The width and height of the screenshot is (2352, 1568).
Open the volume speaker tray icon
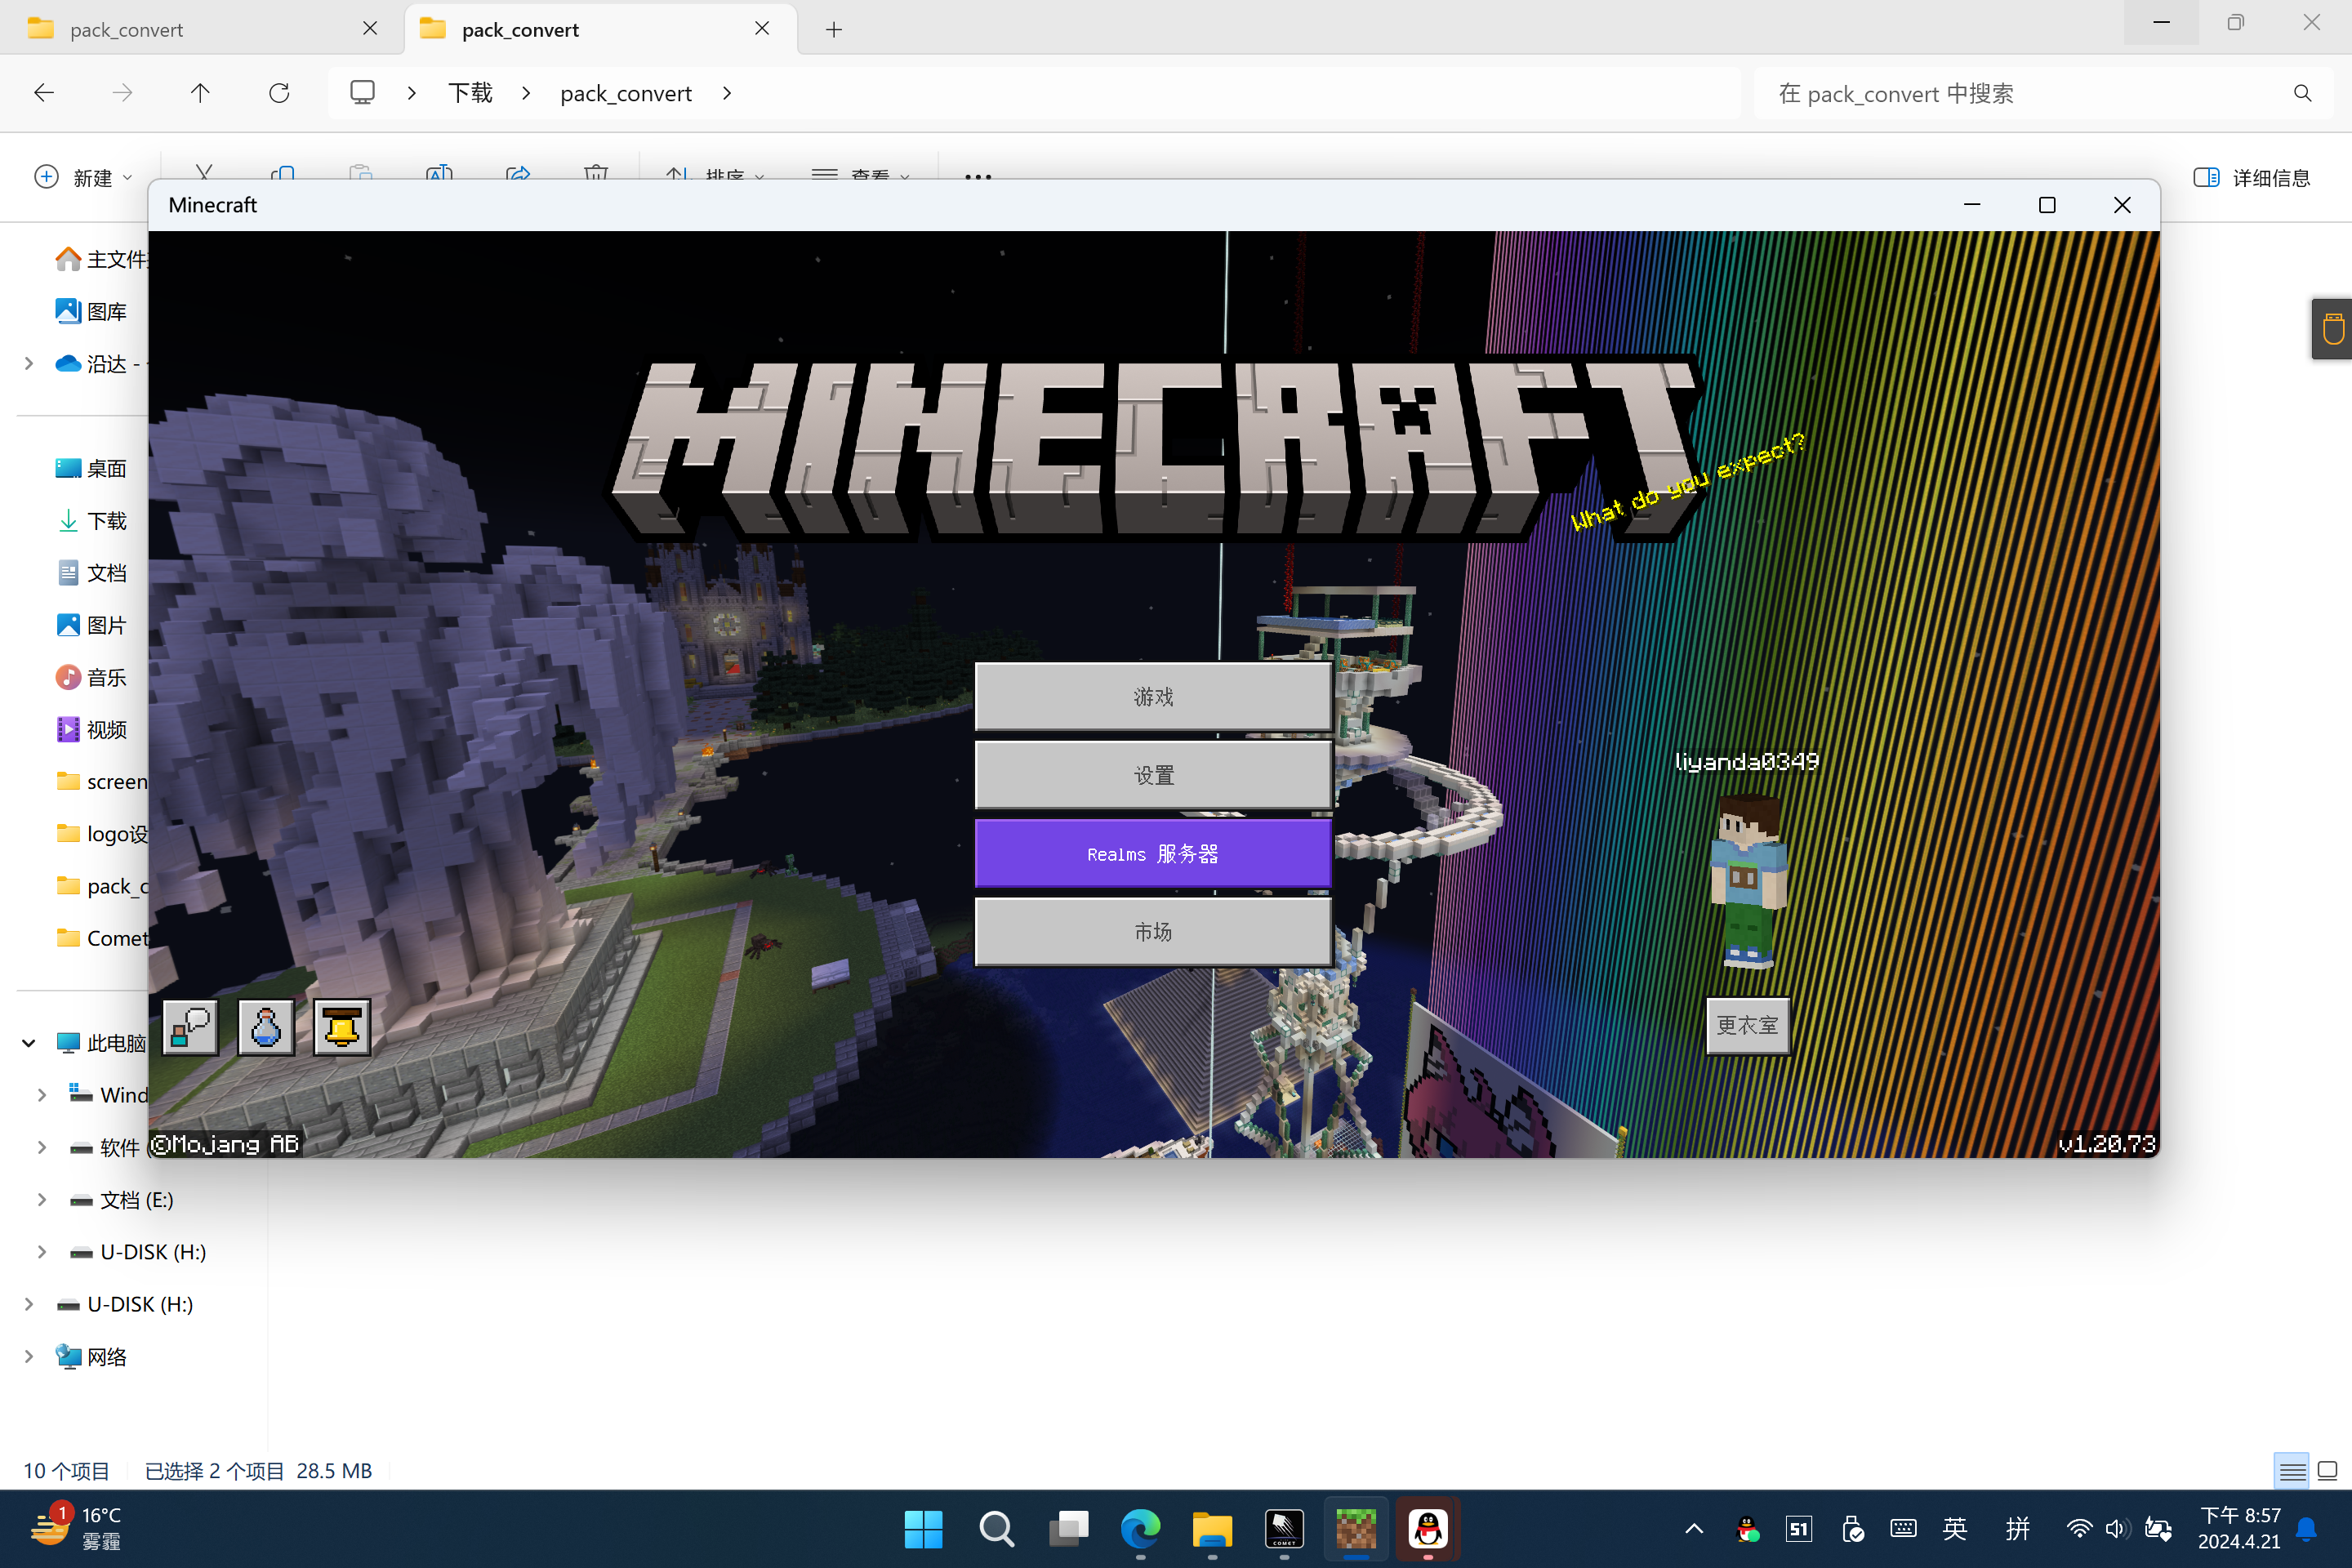tap(2116, 1528)
